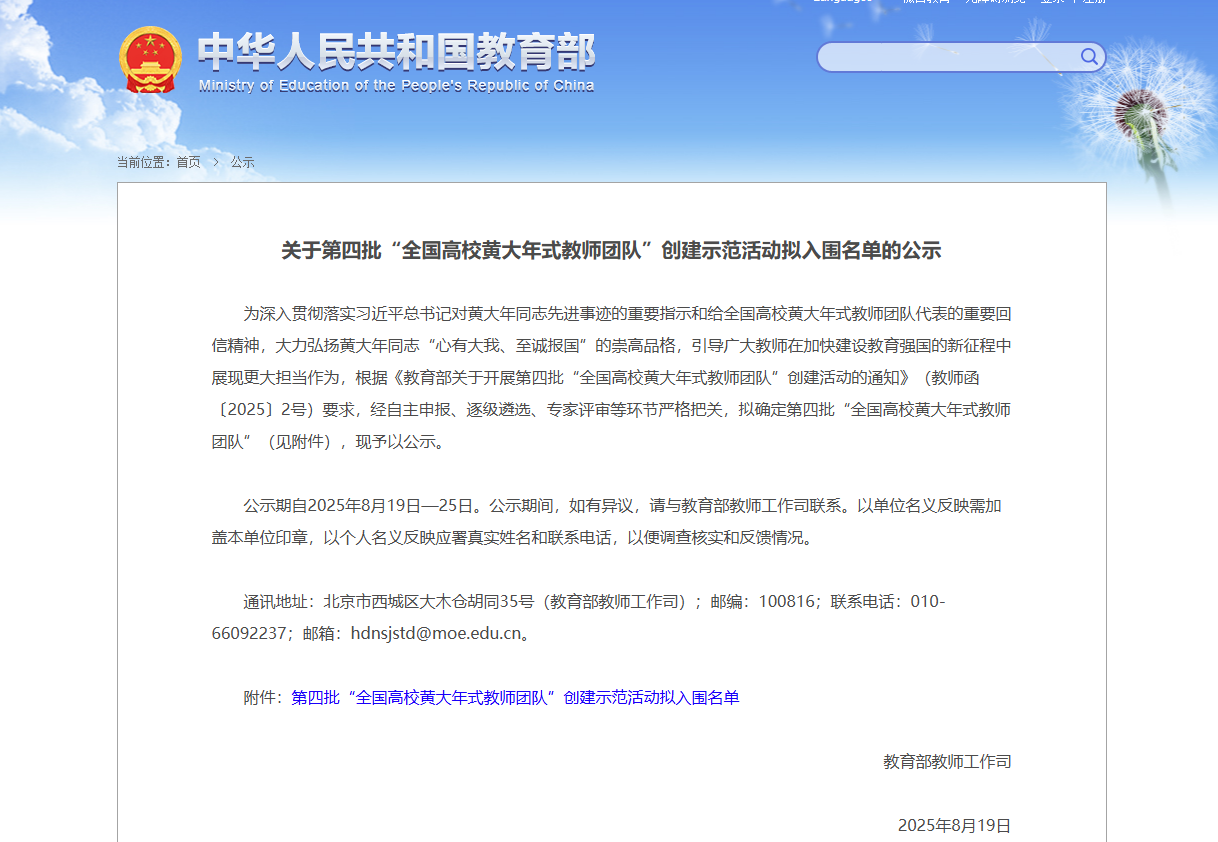Click the announcement headline 关于第四批…的公示
Viewport: 1218px width, 842px height.
click(x=611, y=251)
